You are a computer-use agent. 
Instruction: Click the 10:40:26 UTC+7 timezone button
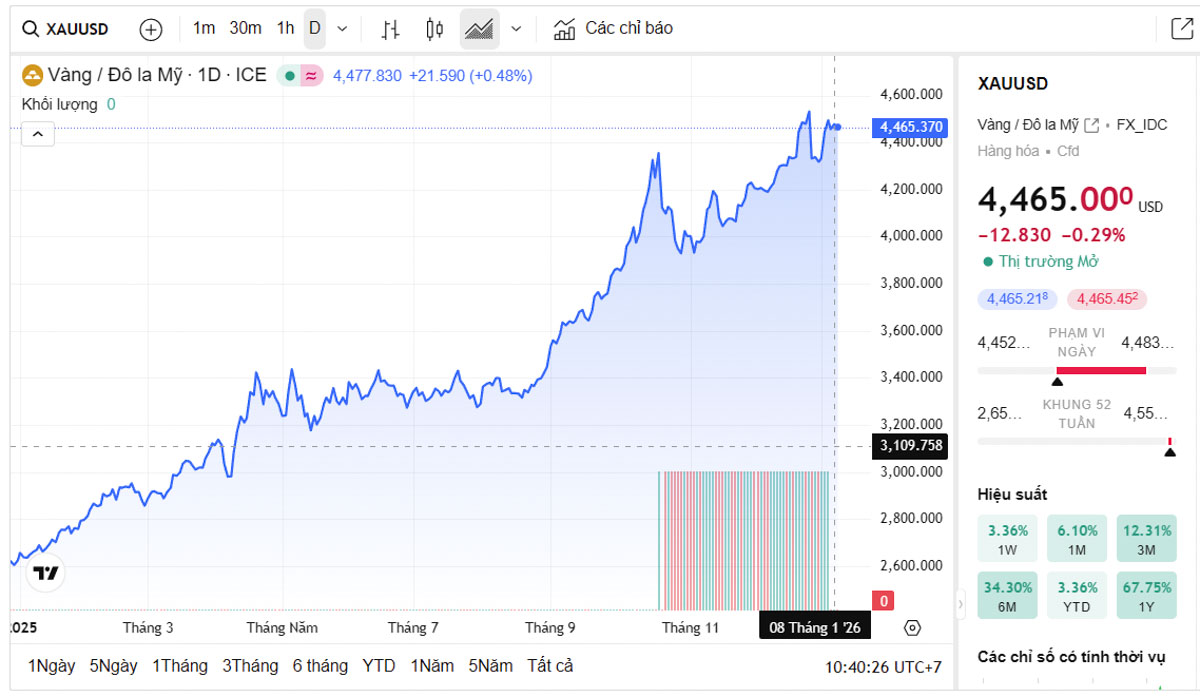tap(883, 667)
